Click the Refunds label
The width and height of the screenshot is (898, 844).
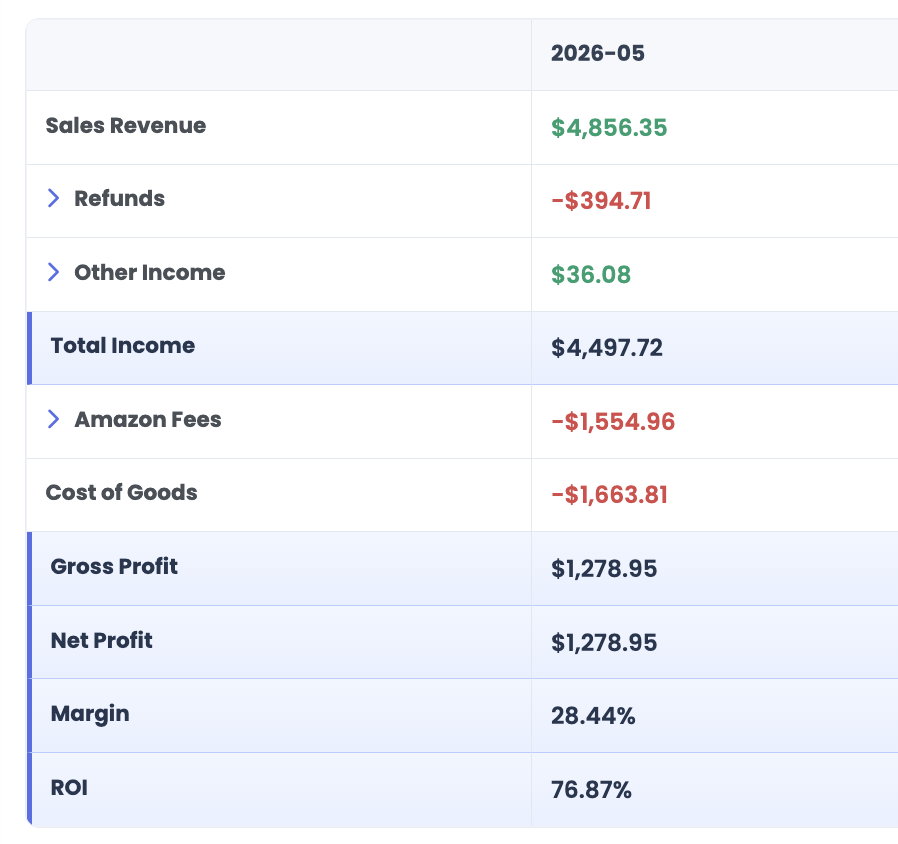click(119, 199)
